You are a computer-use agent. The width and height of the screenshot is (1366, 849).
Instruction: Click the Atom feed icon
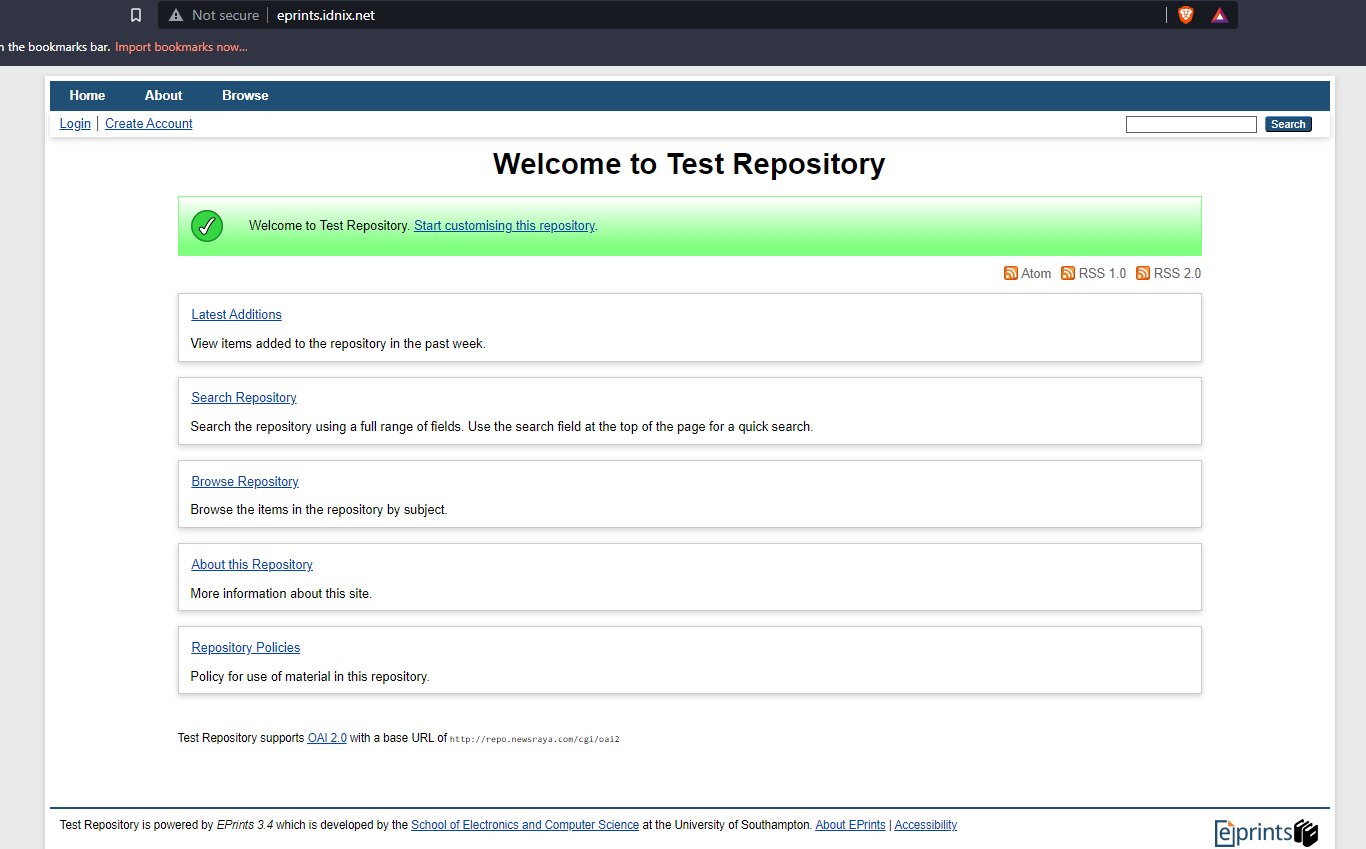pyautogui.click(x=1011, y=273)
